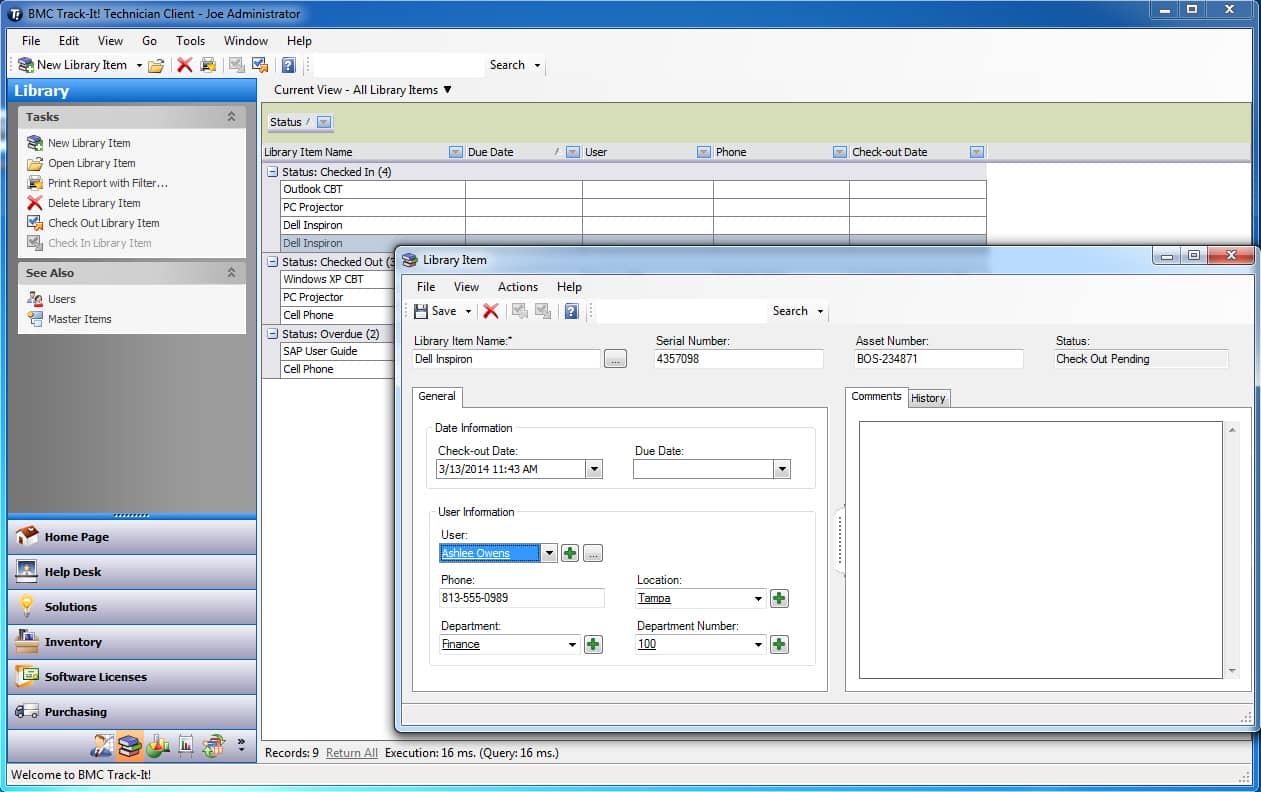The width and height of the screenshot is (1261, 792).
Task: Open the dropdown arrow beside New Library Item
Action: tap(139, 65)
